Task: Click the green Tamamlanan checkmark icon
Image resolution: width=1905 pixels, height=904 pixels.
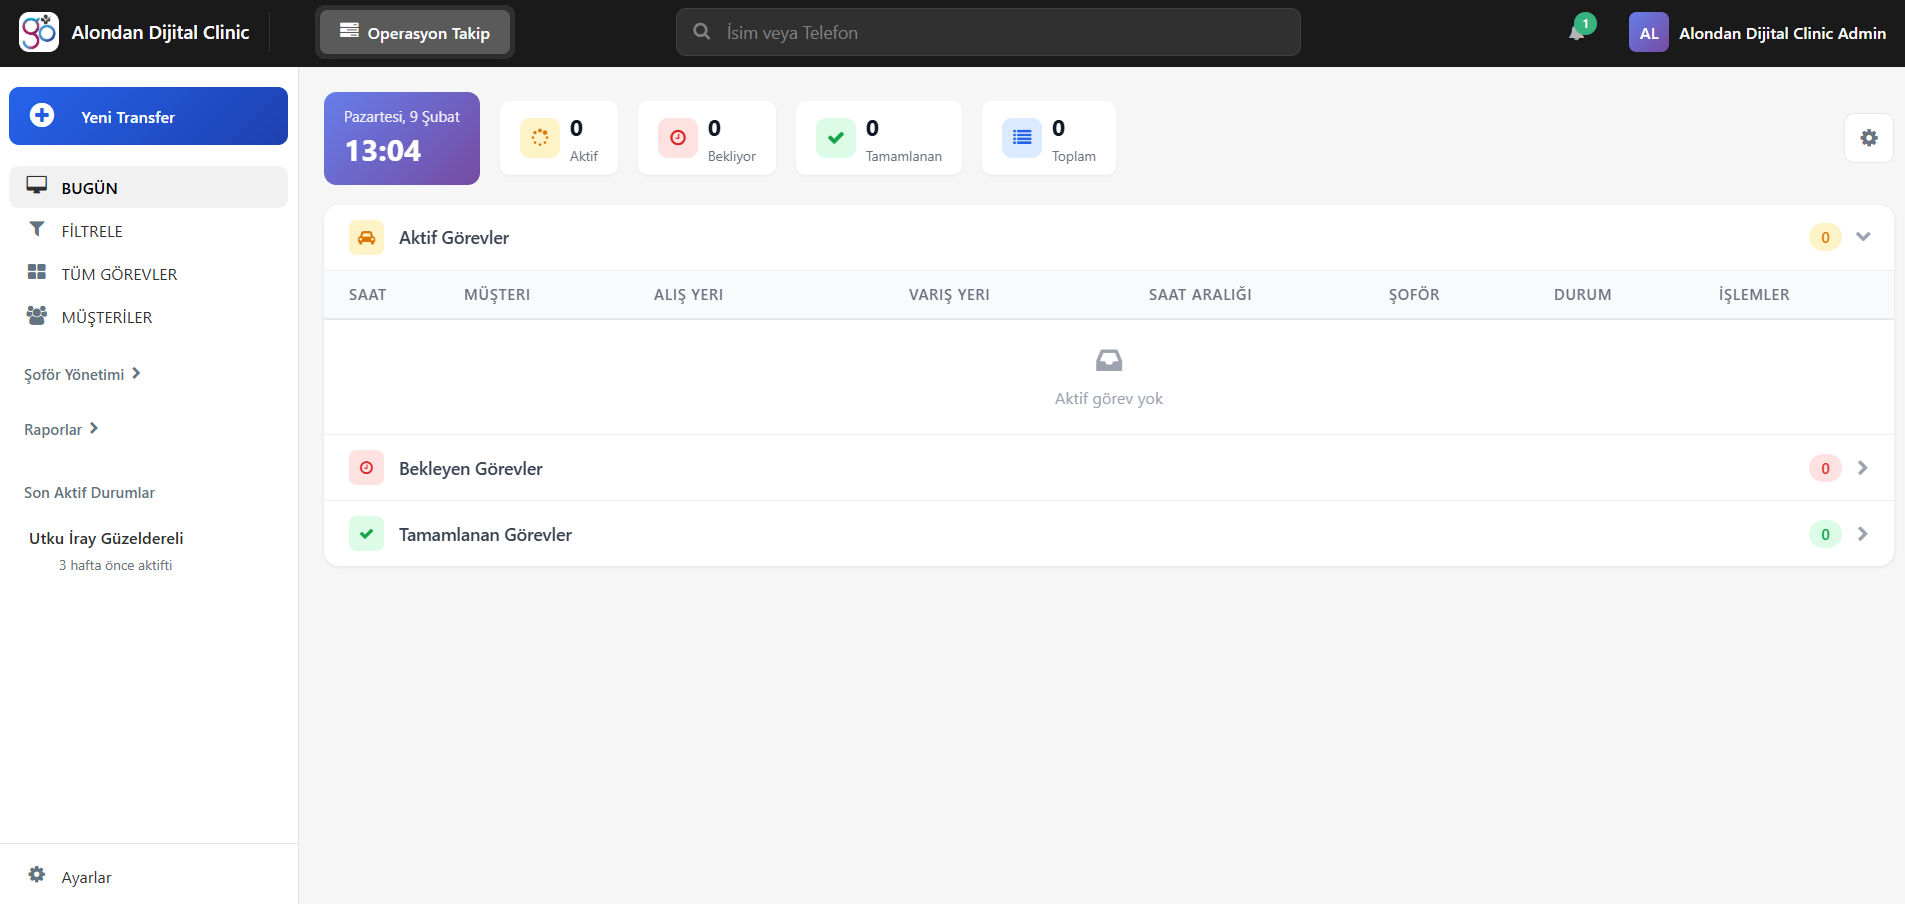Action: (835, 138)
